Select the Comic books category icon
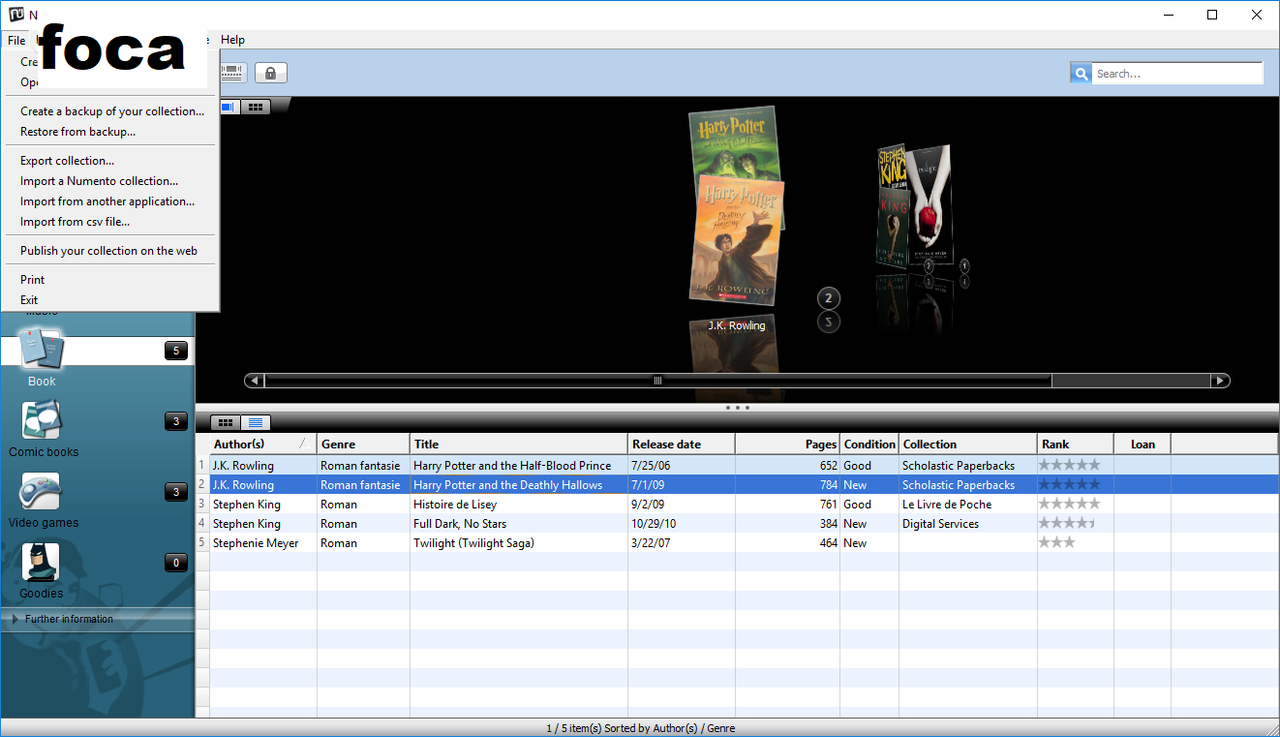Screen dimensions: 1280x737 (42, 421)
